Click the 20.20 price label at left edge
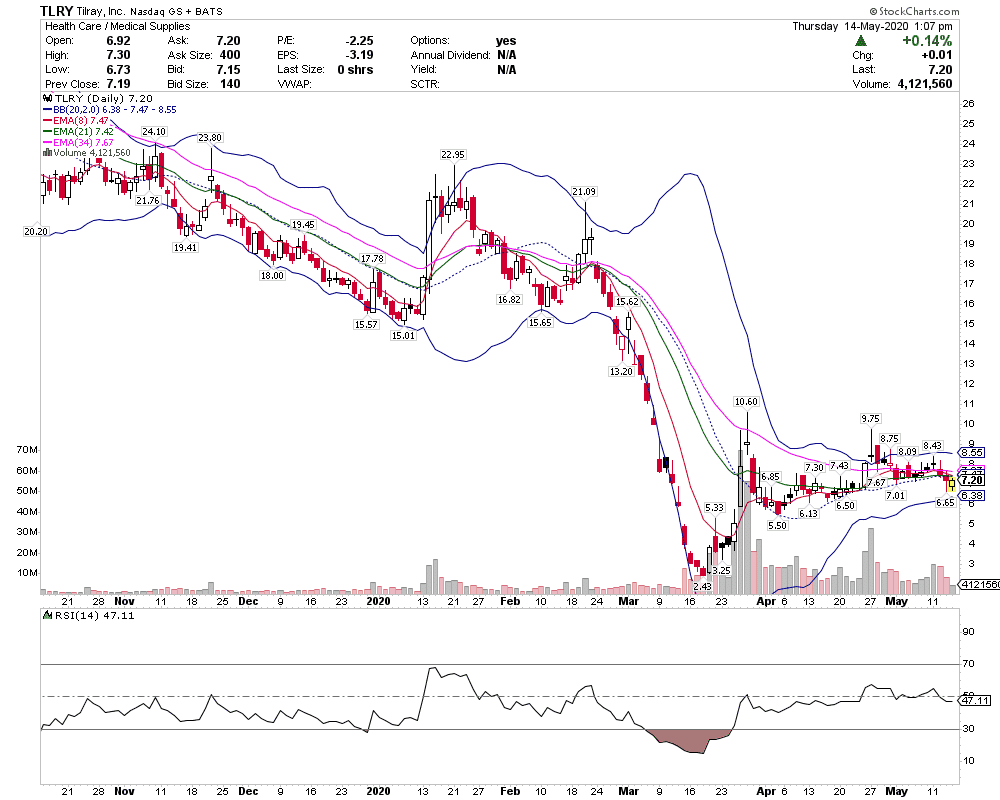Viewport: 1000px width, 800px height. [36, 232]
